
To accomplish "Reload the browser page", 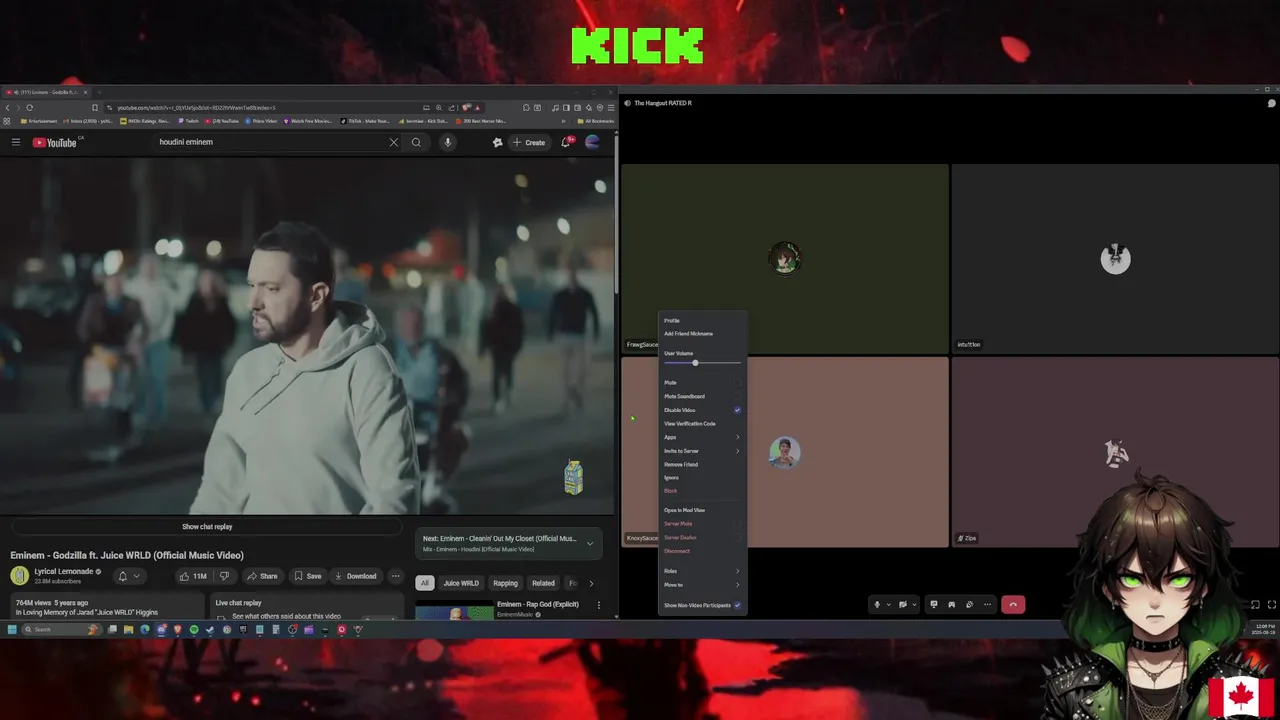I will (30, 107).
